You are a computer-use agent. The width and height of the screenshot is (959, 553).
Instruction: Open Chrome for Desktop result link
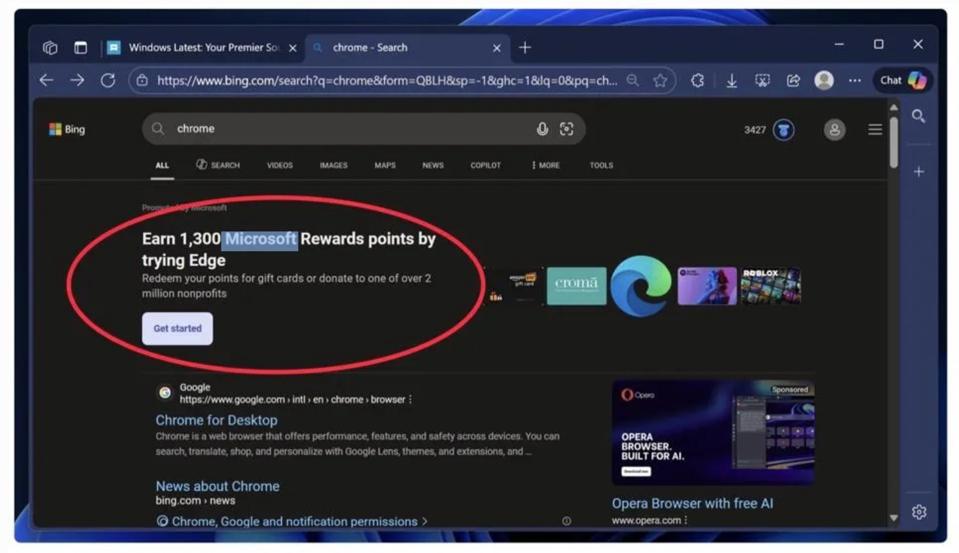click(x=217, y=420)
